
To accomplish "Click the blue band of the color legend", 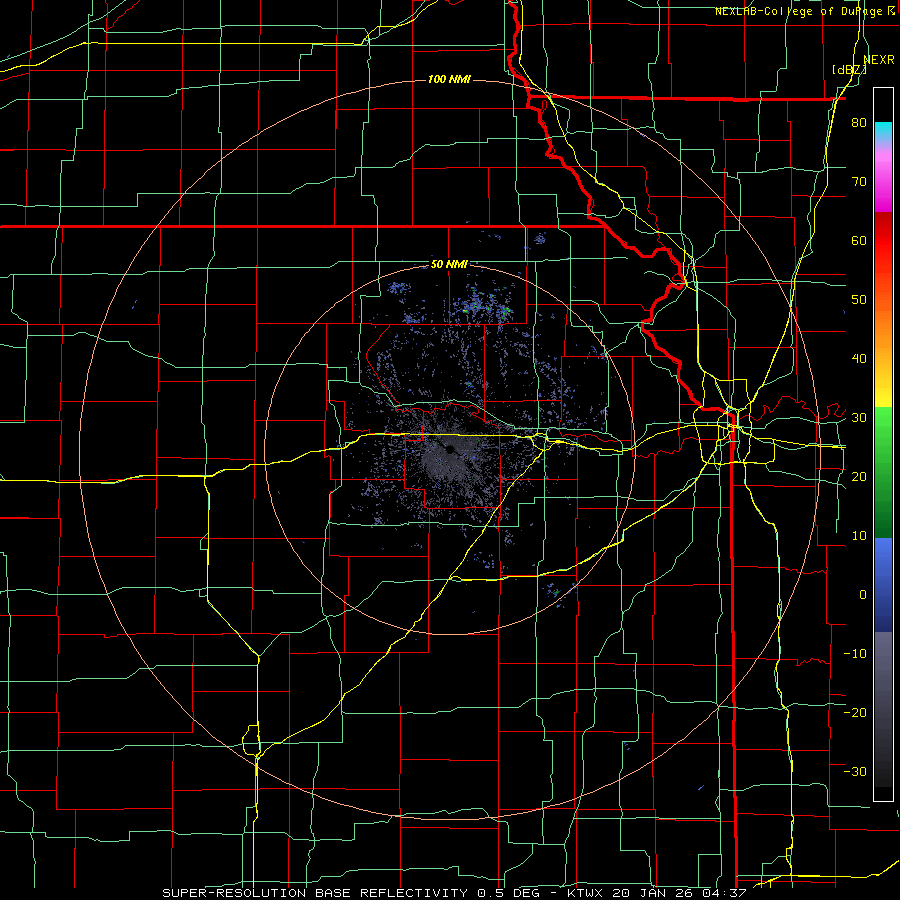I will pyautogui.click(x=883, y=585).
